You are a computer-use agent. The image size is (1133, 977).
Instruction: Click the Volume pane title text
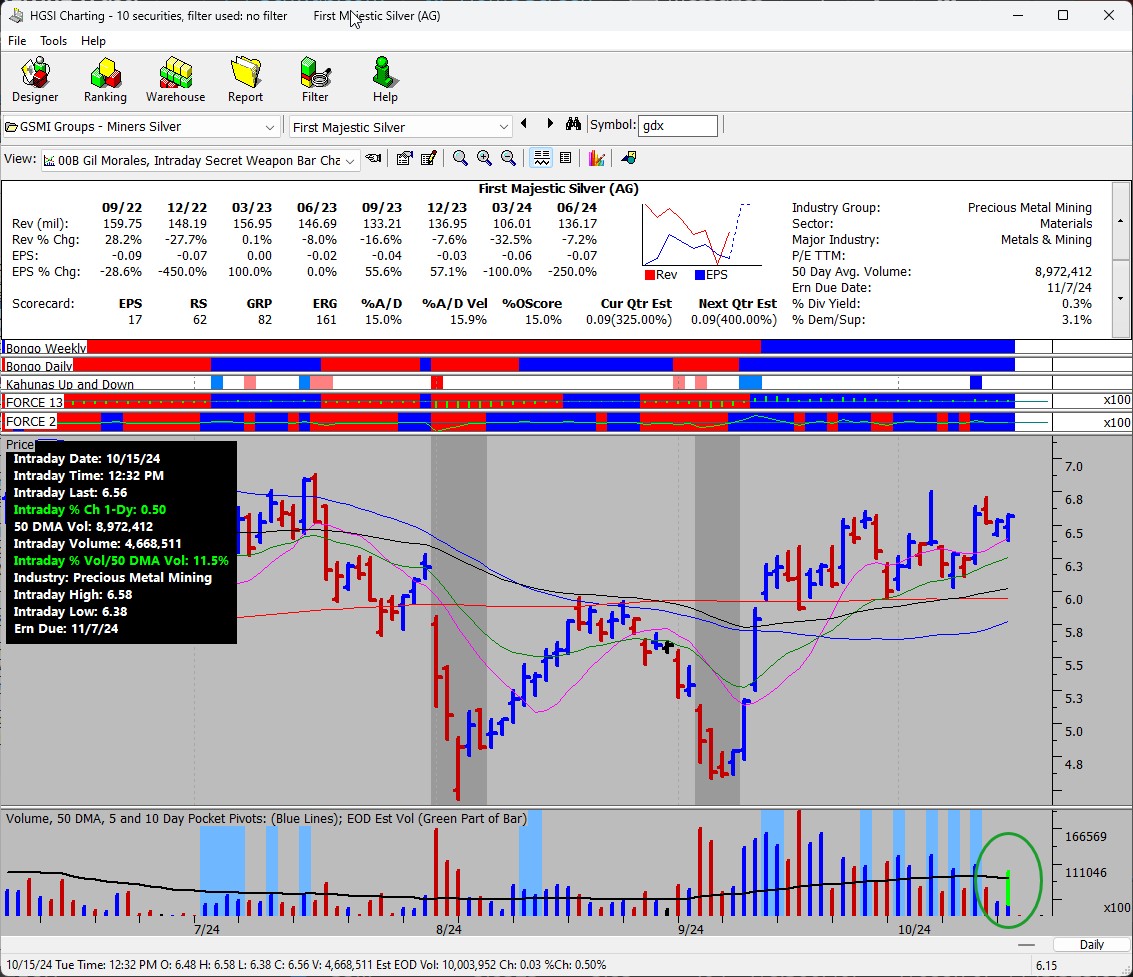(267, 819)
